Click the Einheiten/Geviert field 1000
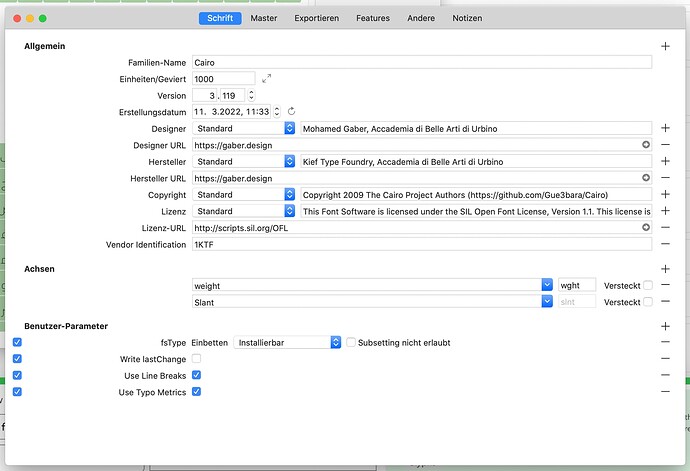 point(224,78)
